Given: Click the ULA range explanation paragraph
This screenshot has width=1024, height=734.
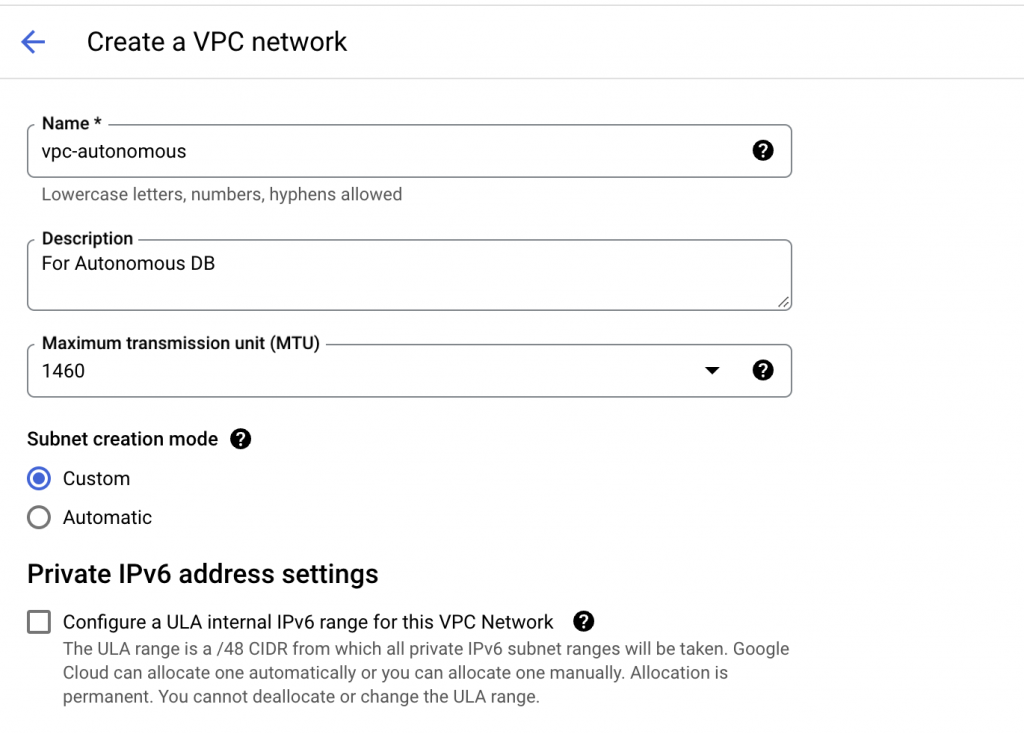Looking at the screenshot, I should [426, 673].
